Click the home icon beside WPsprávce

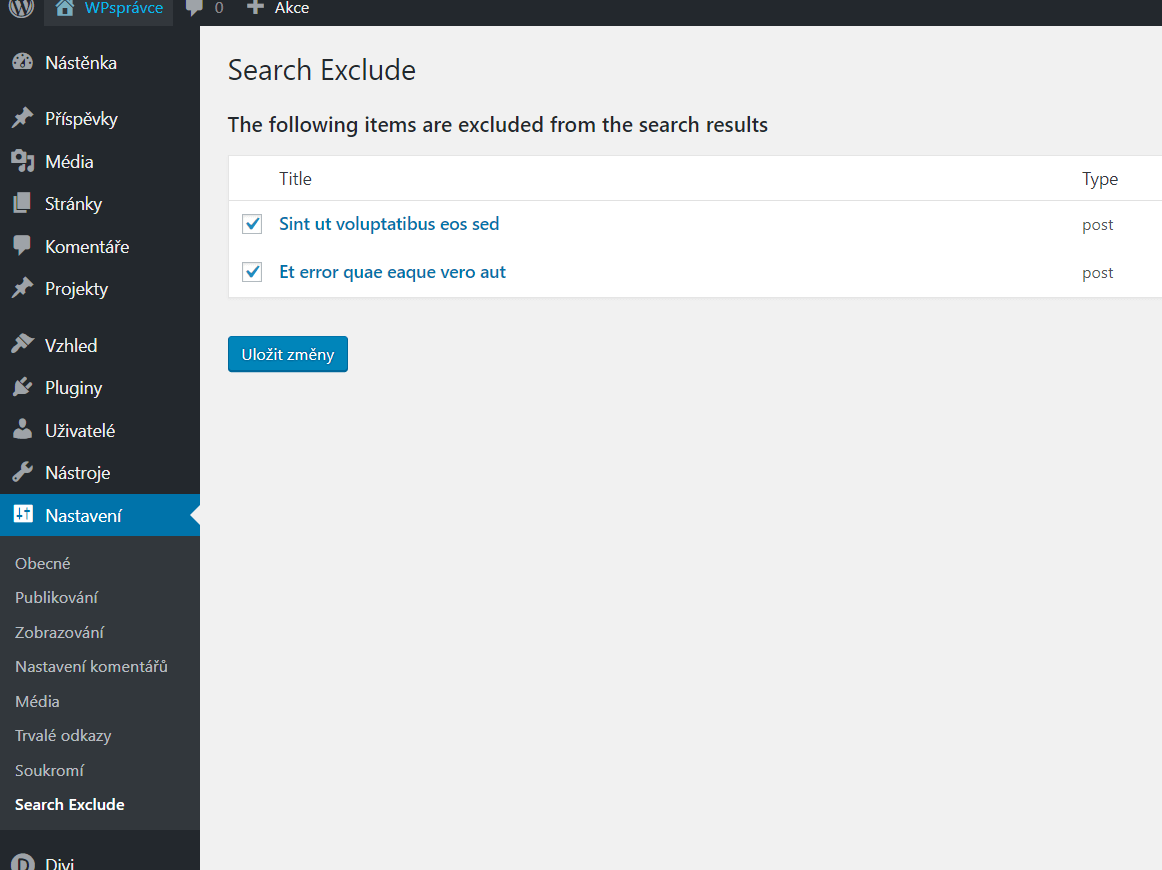point(64,7)
